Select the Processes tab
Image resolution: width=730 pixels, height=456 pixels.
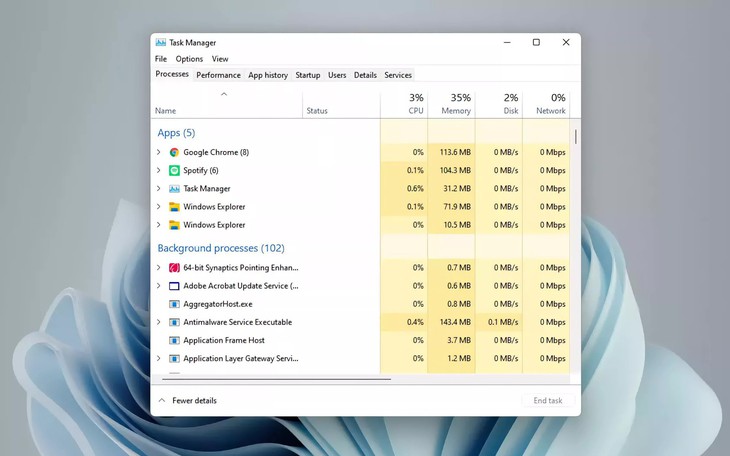(172, 74)
